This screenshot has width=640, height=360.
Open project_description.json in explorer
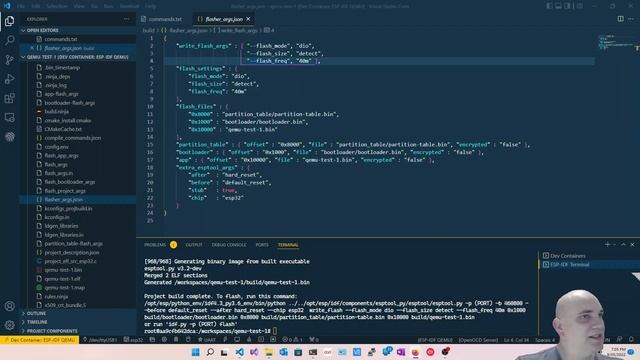click(x=78, y=252)
